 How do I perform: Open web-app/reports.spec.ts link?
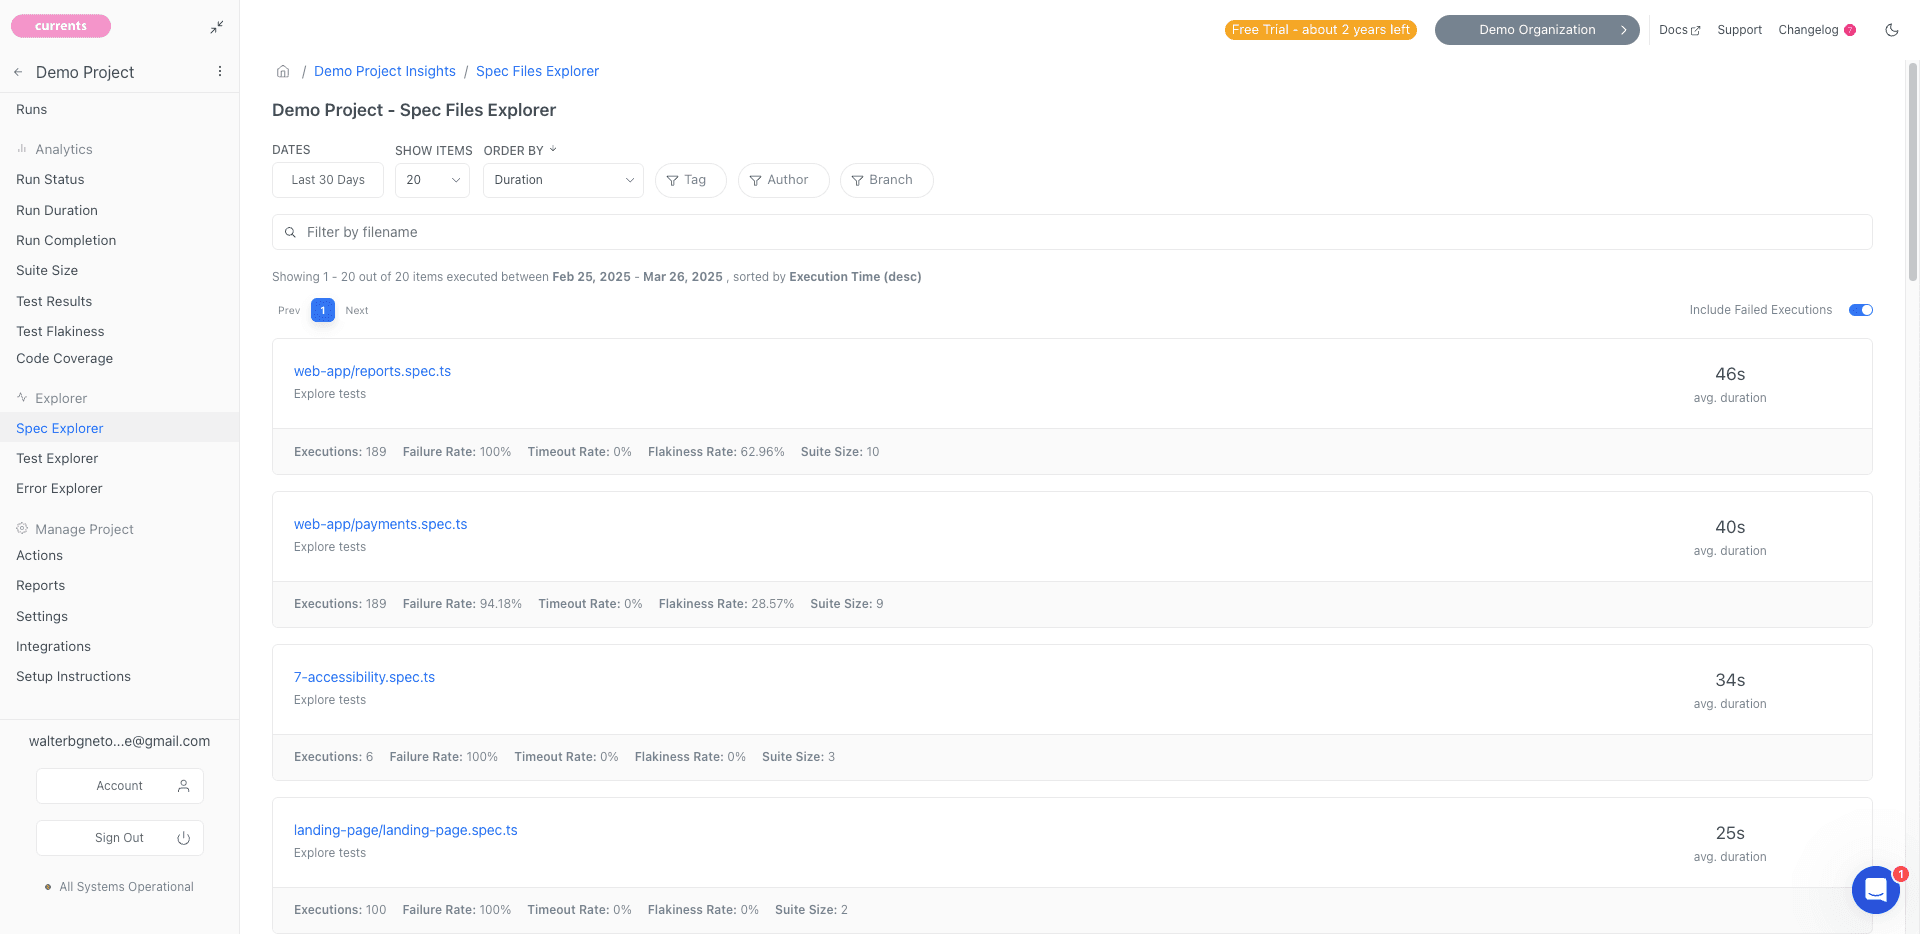pyautogui.click(x=372, y=371)
